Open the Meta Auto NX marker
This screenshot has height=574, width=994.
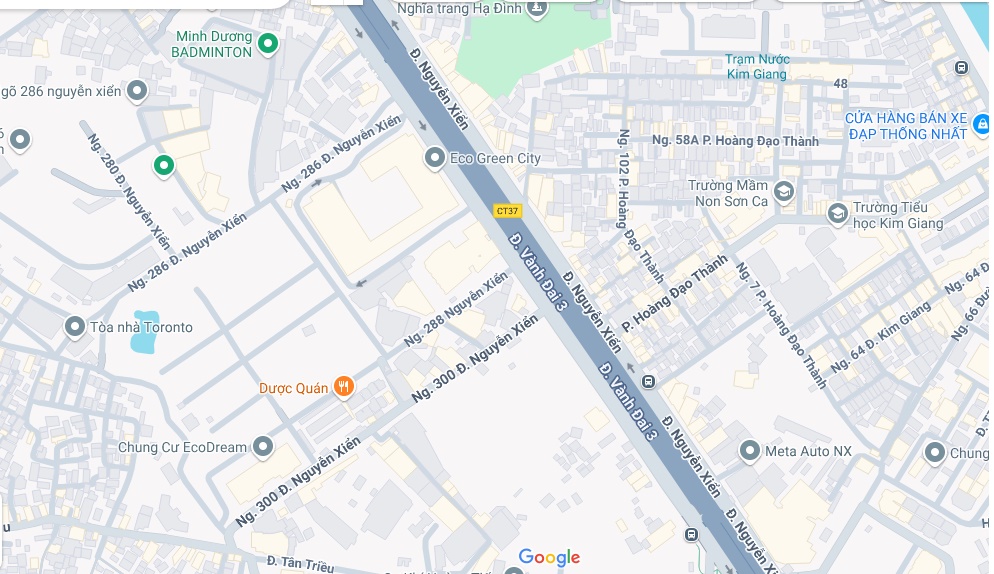point(749,451)
